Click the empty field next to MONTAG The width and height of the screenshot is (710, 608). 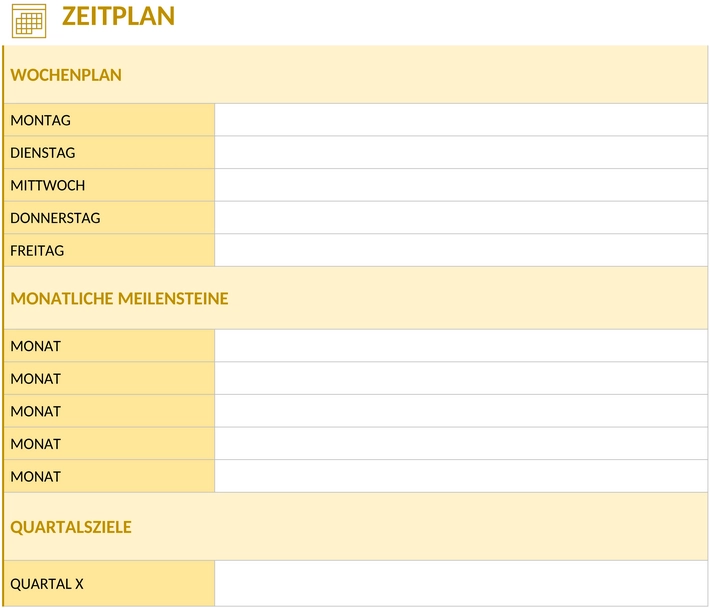(461, 120)
